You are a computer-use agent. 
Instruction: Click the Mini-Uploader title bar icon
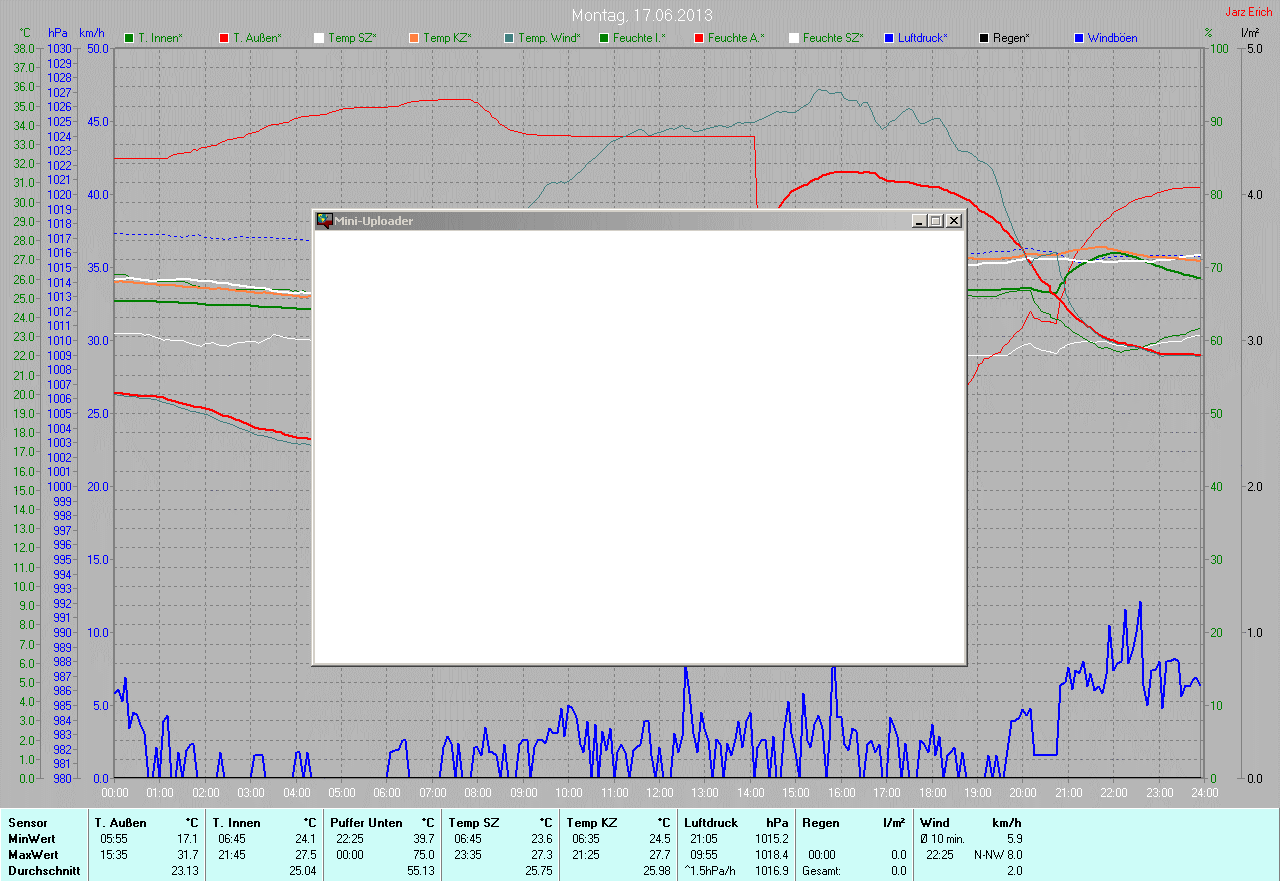click(324, 221)
